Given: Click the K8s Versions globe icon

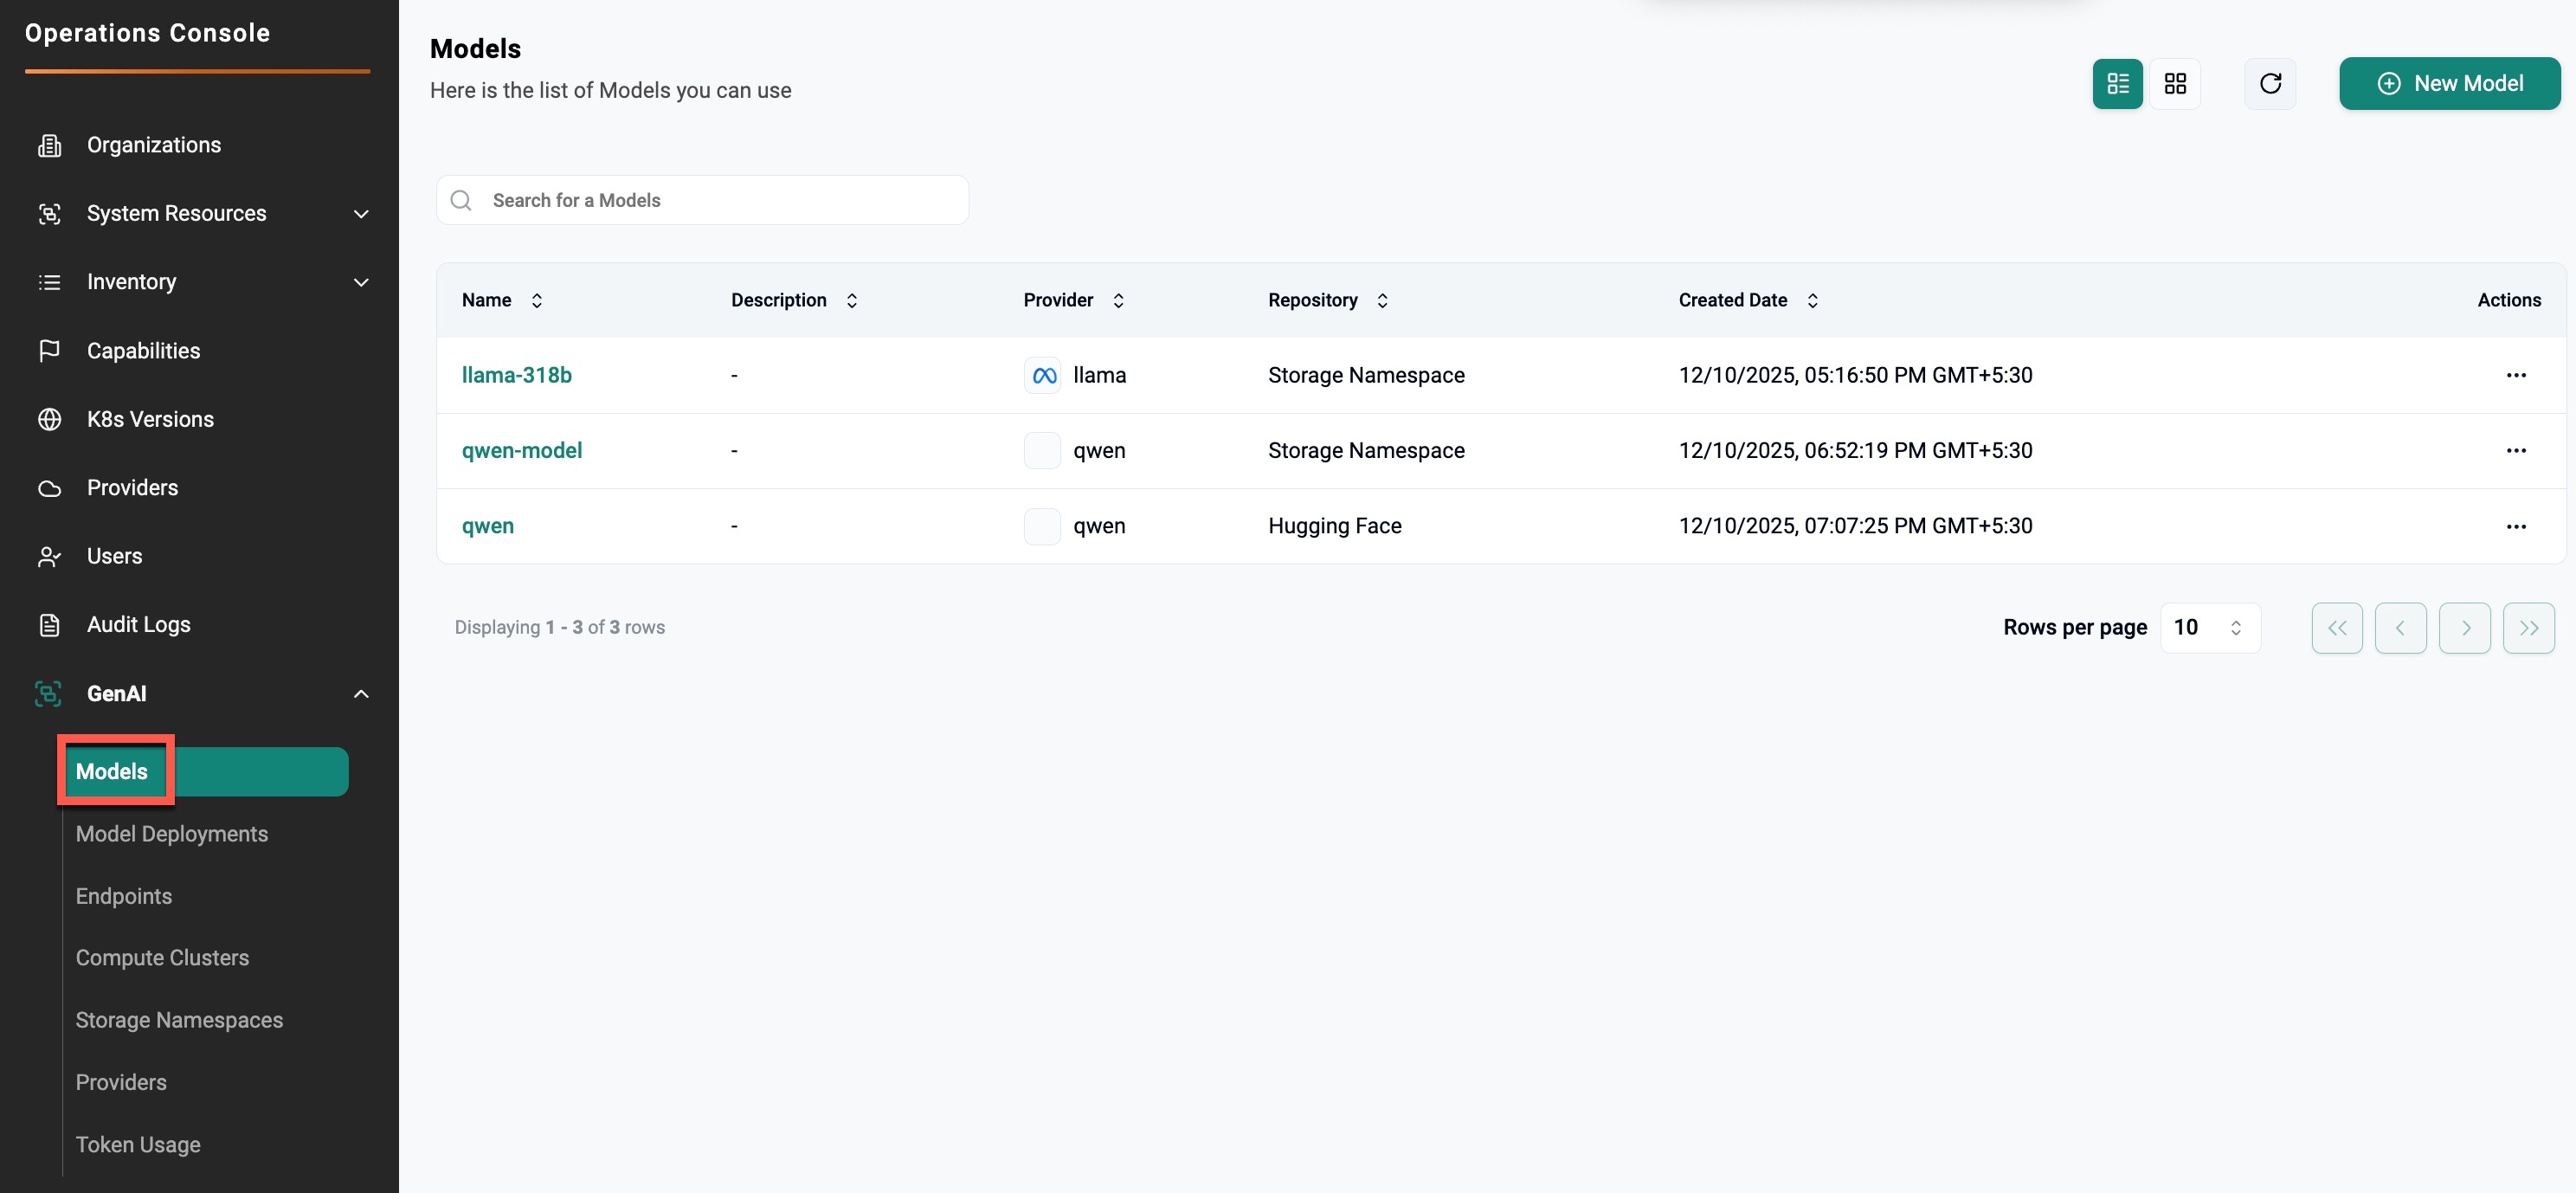Looking at the screenshot, I should tap(49, 419).
